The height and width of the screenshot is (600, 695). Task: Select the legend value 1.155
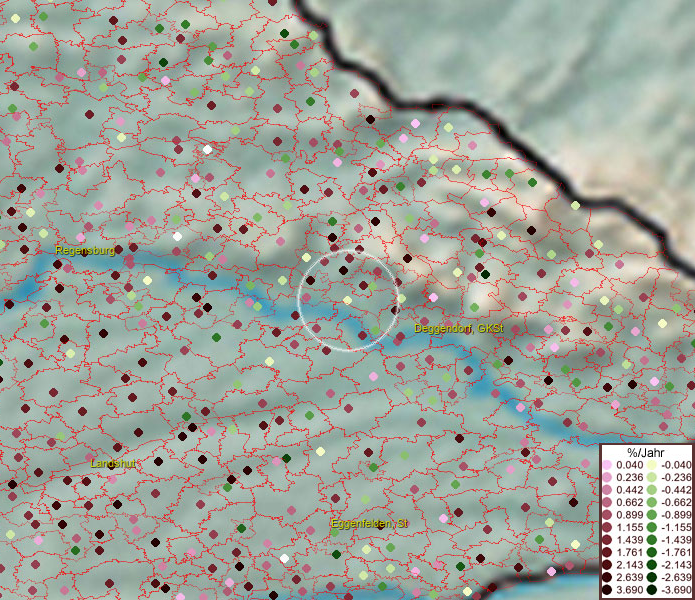[x=630, y=527]
